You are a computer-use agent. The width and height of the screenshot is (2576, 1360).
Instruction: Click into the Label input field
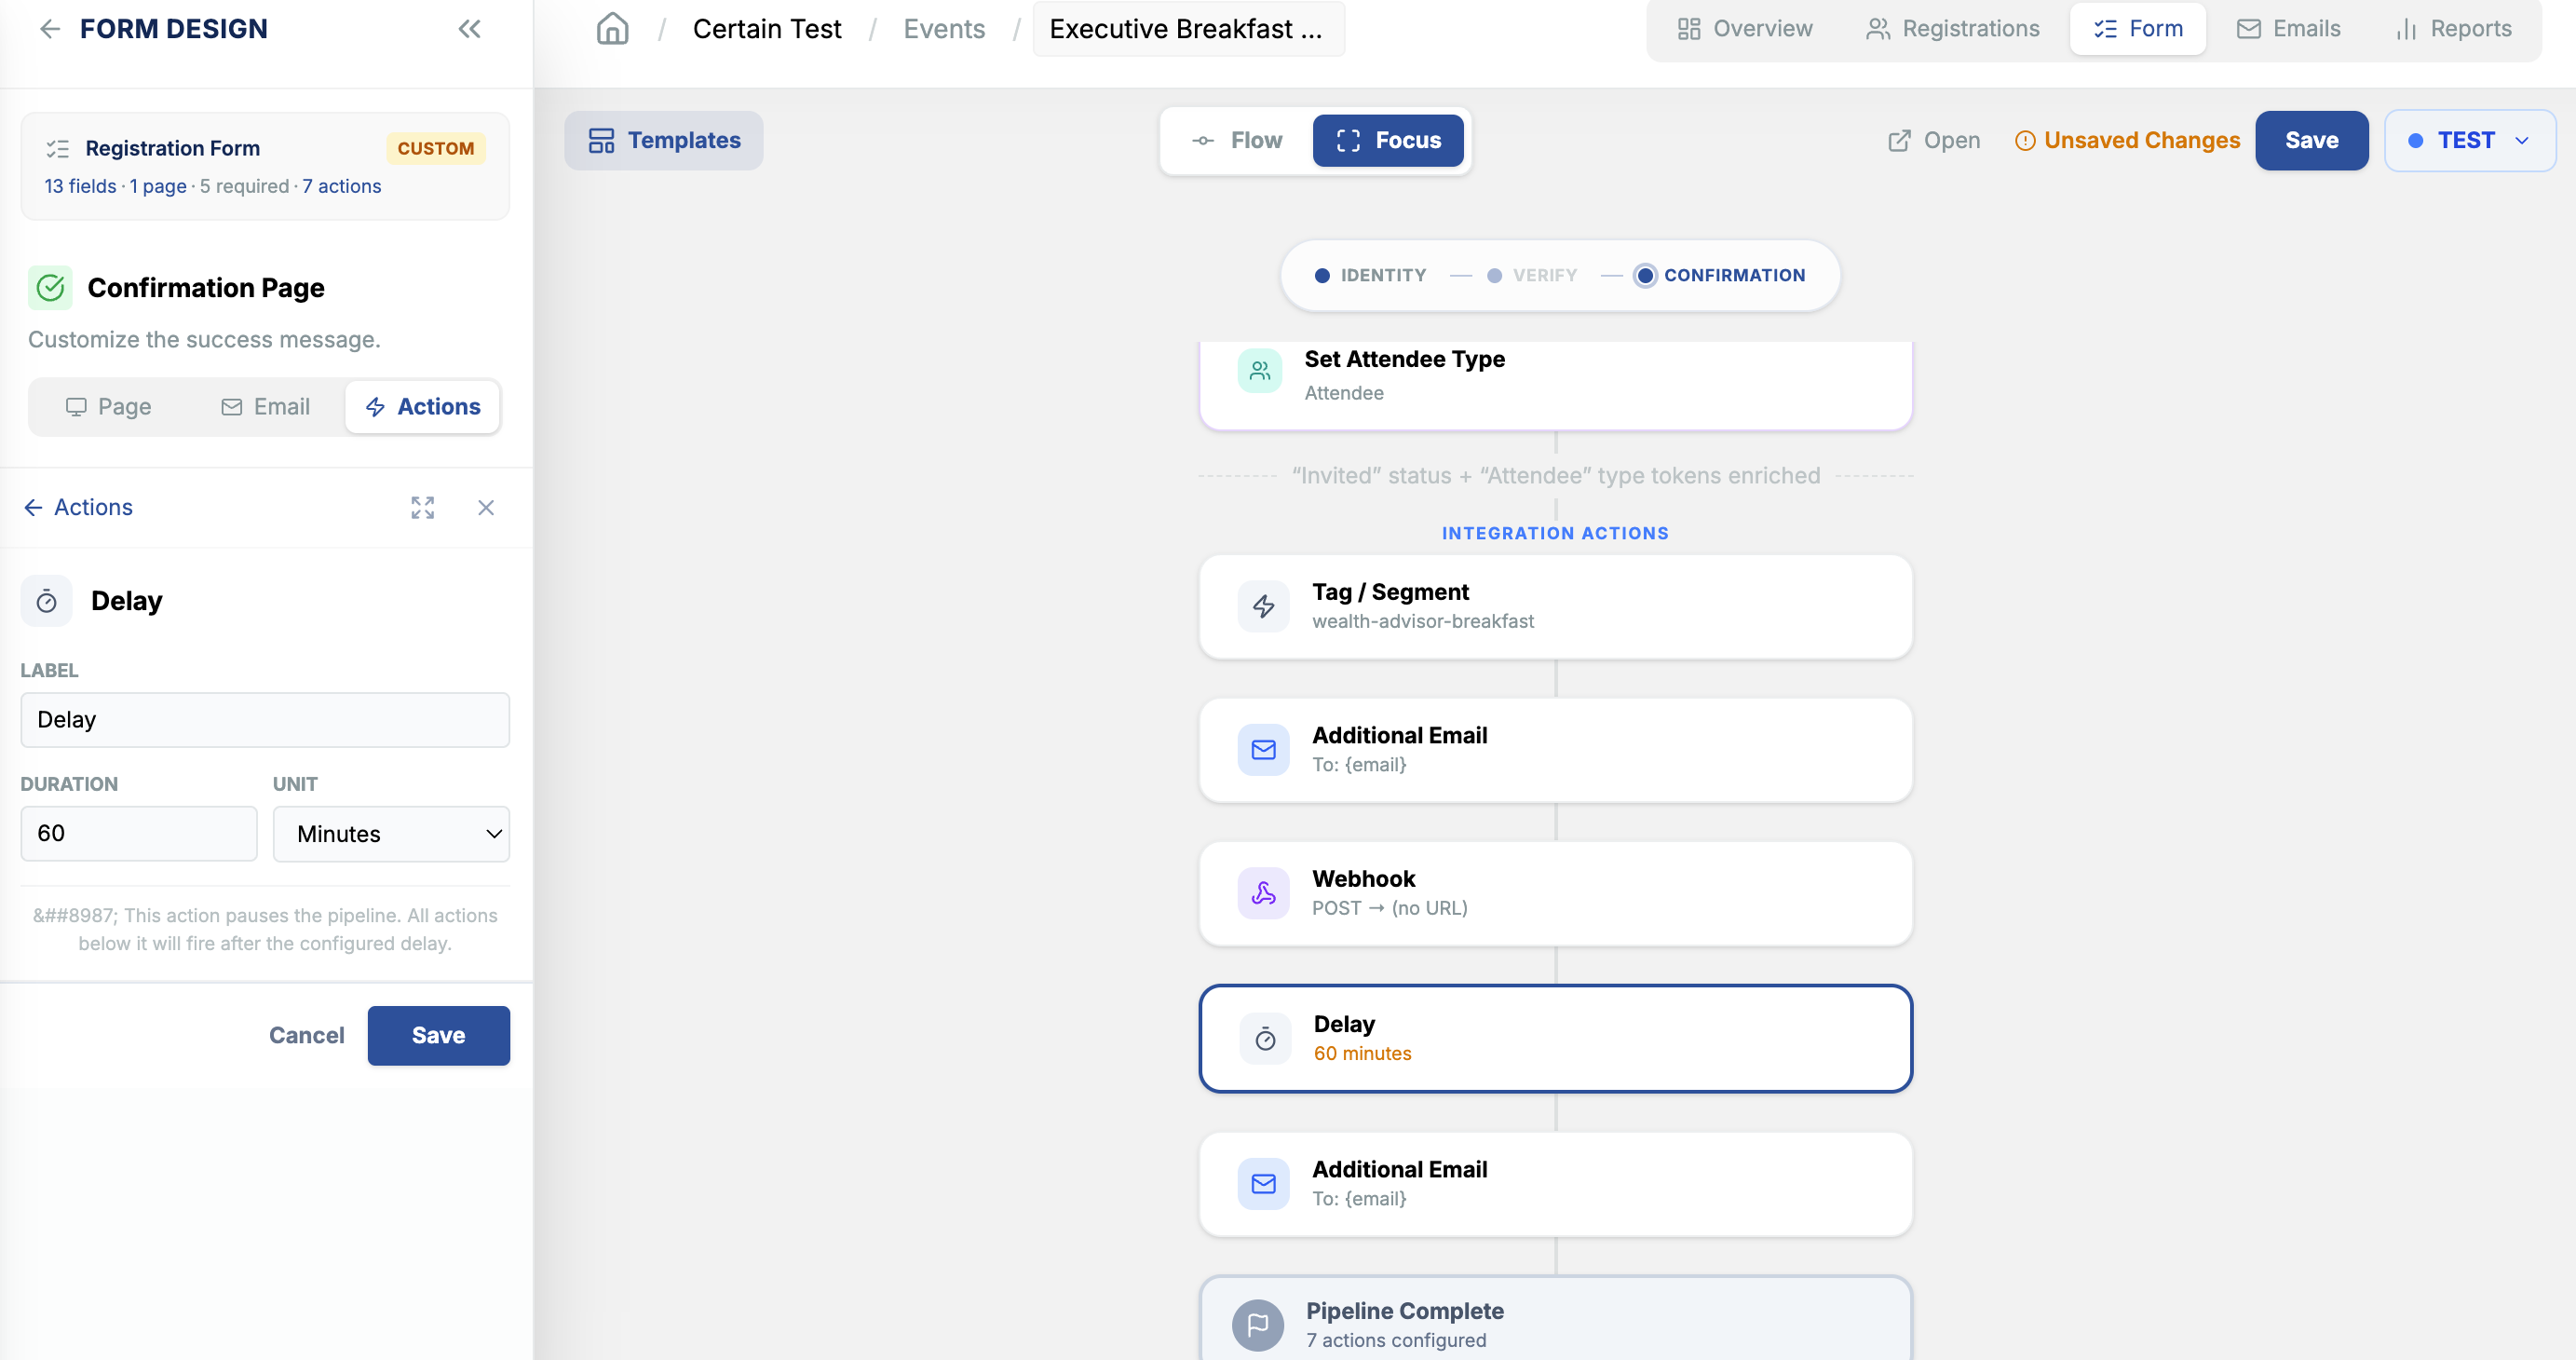pyautogui.click(x=265, y=720)
